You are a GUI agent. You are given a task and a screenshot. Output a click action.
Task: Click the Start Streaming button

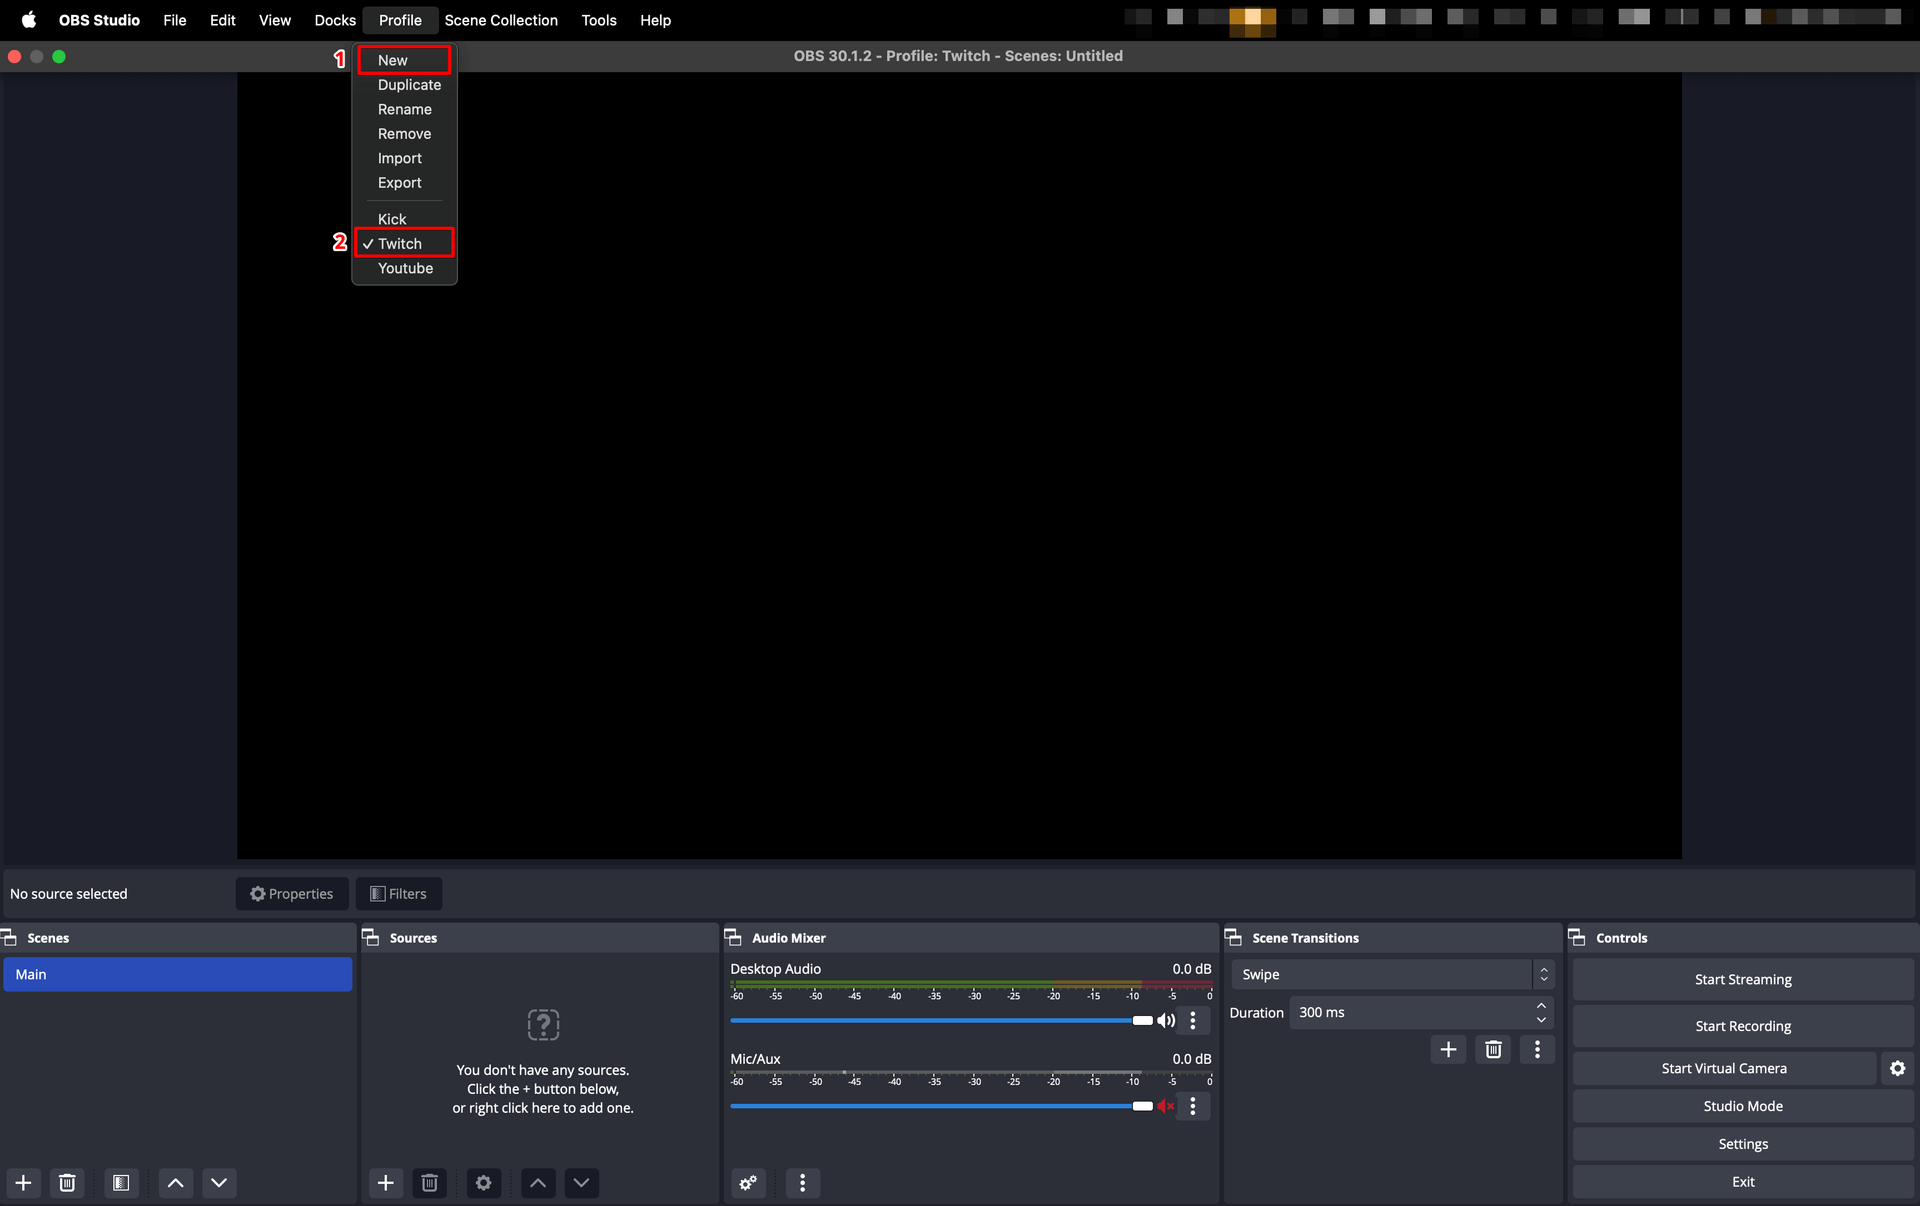(1742, 979)
